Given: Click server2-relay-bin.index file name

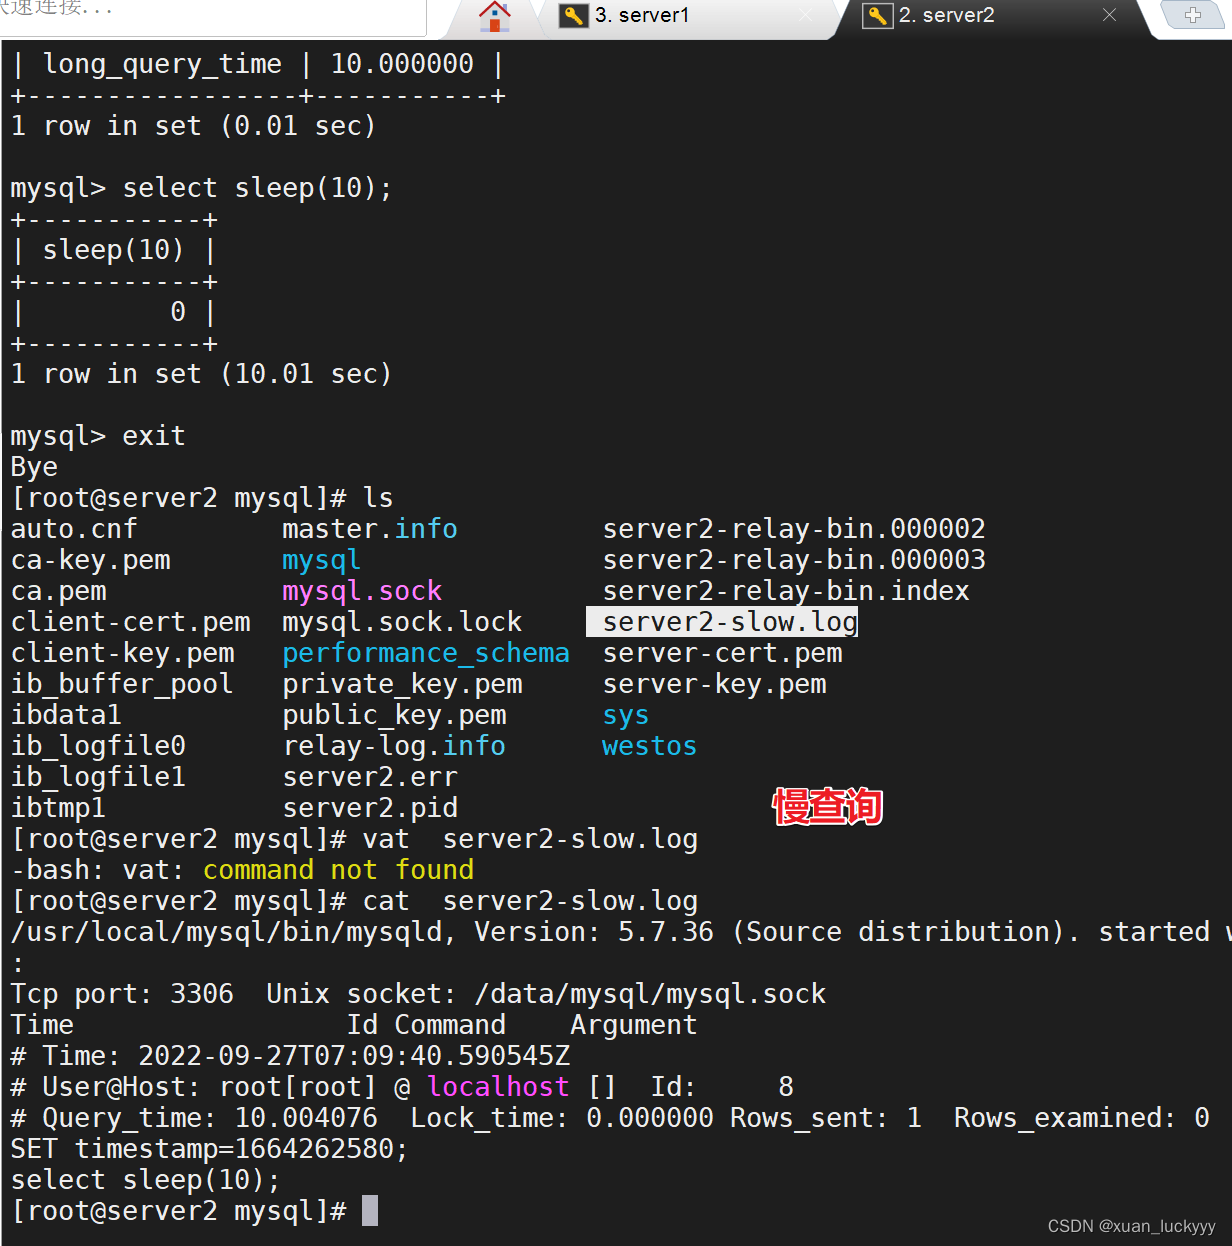Looking at the screenshot, I should (786, 591).
